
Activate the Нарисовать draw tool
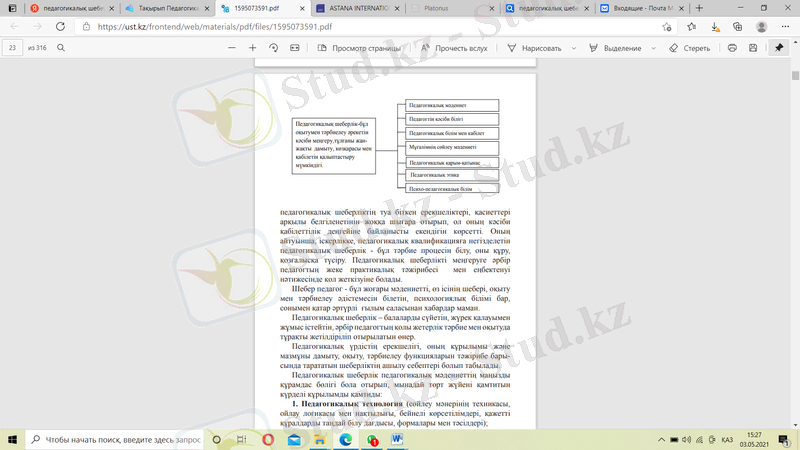click(x=534, y=48)
